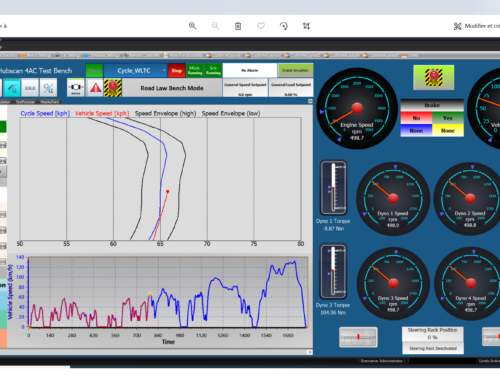This screenshot has height=383, width=500.
Task: Hit the toolbar emergency stop icon beside warning triangle
Action: [113, 88]
